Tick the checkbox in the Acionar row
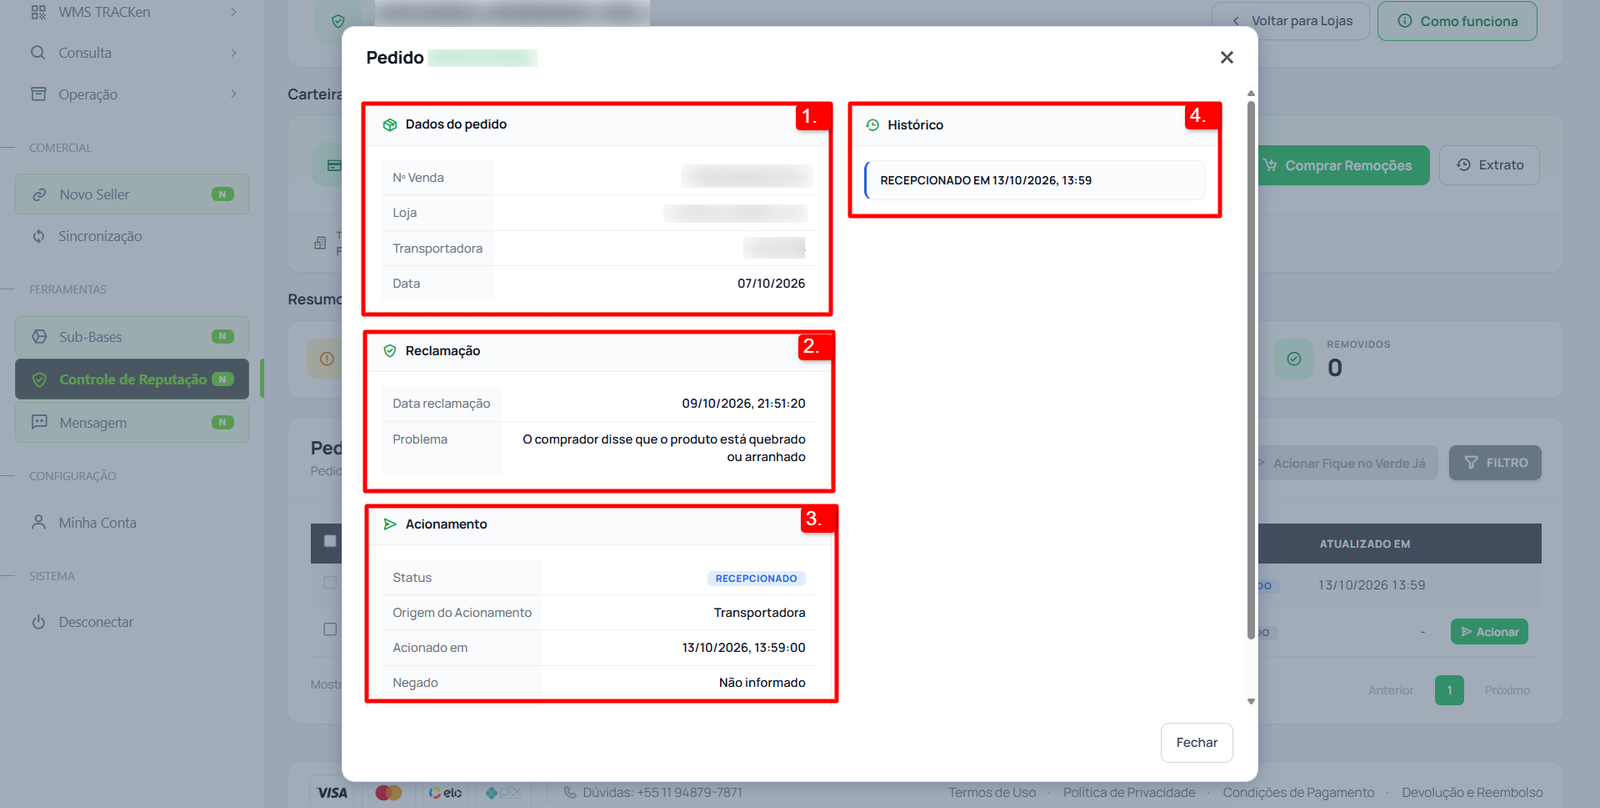The image size is (1600, 808). click(330, 630)
